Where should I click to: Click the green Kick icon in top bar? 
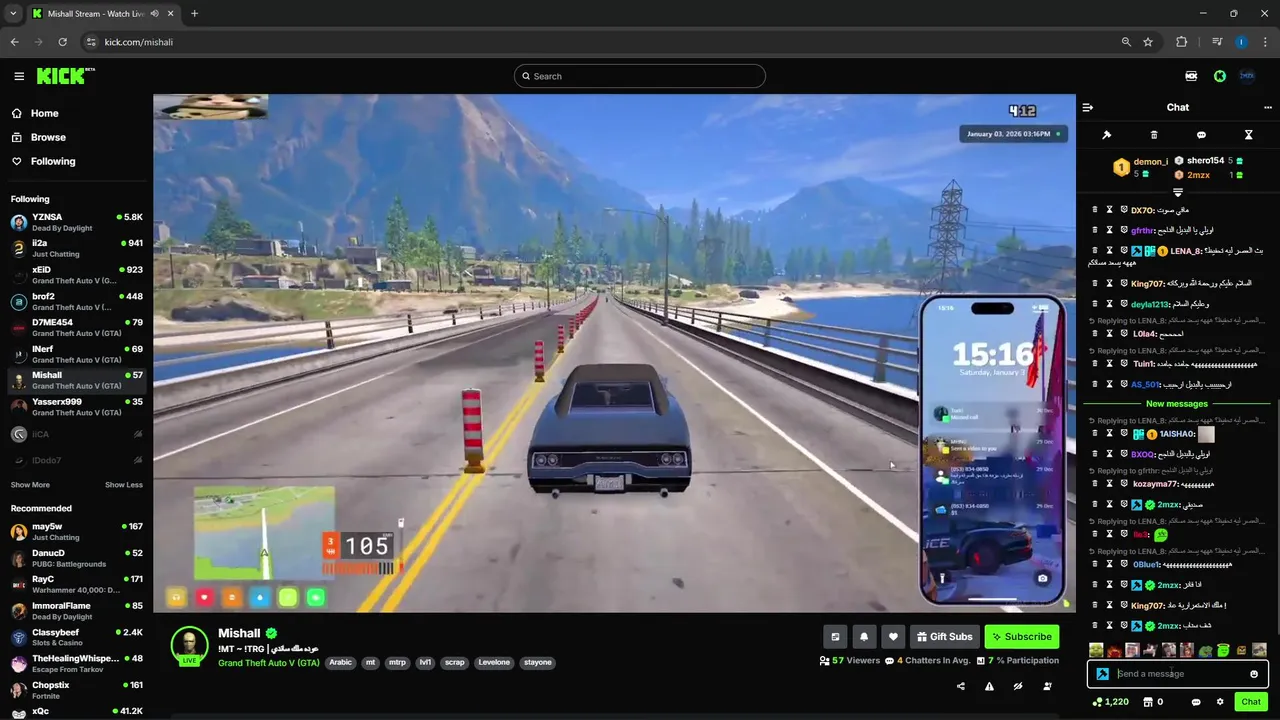pos(1220,76)
